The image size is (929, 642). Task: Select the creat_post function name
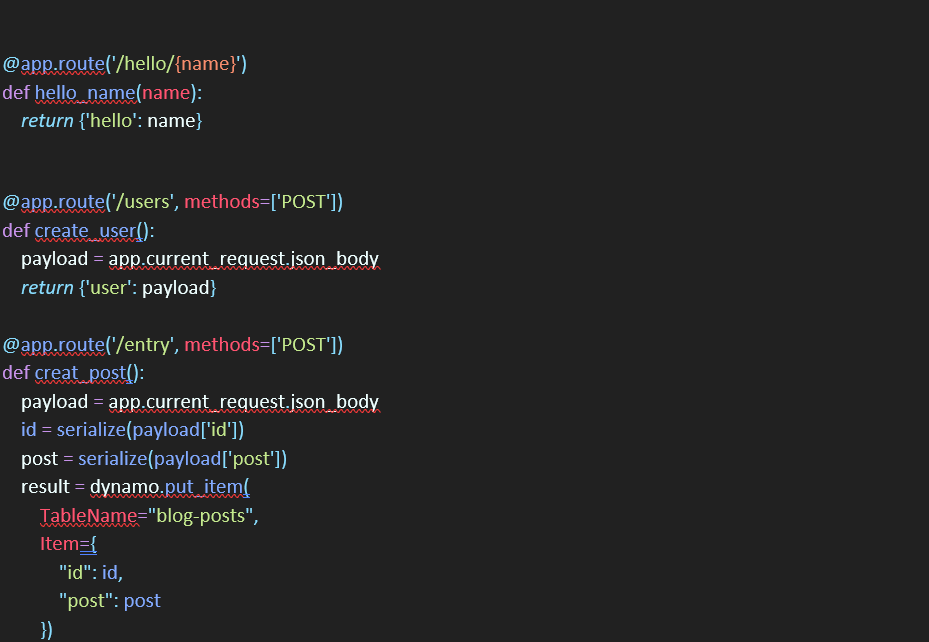[x=80, y=372]
